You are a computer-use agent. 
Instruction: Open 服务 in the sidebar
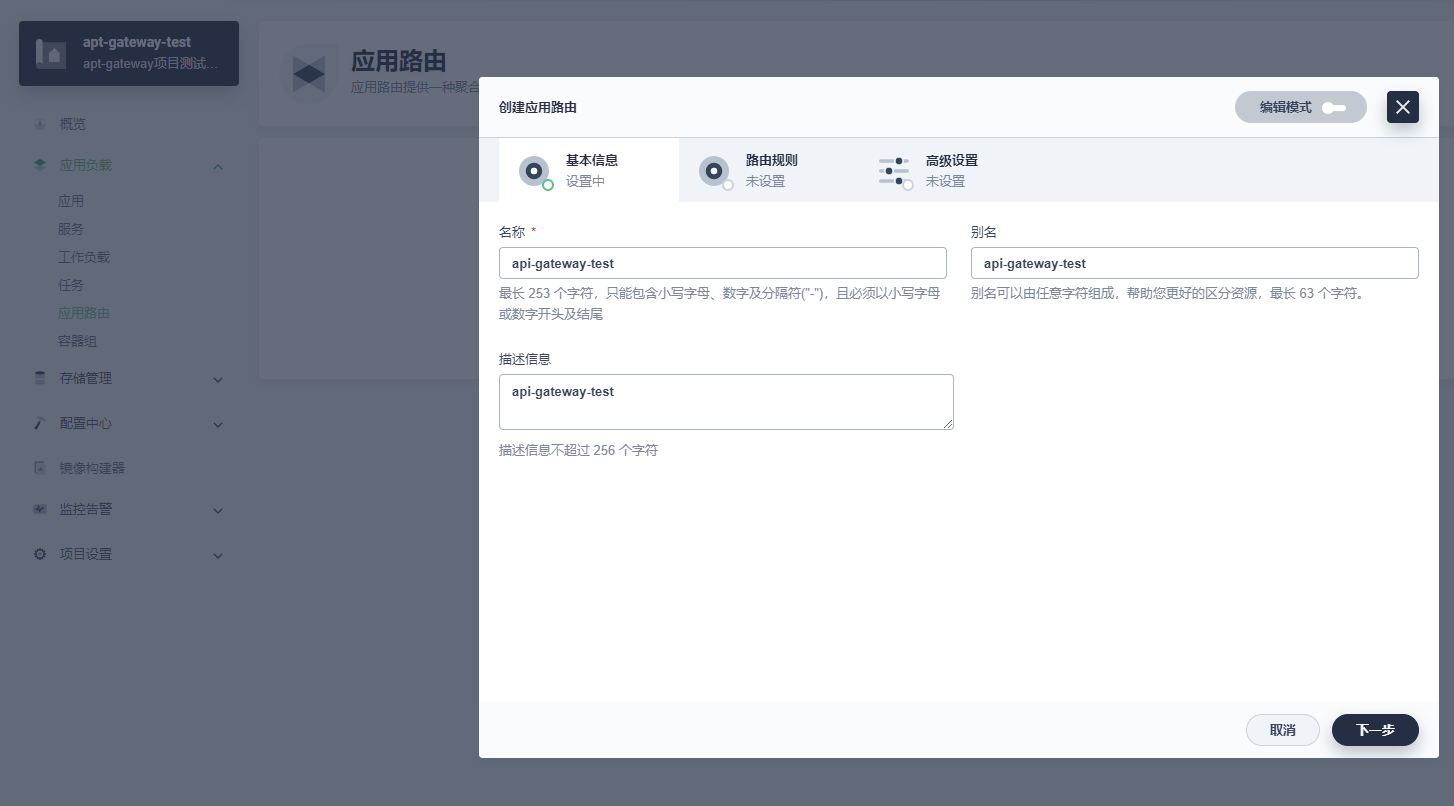(71, 229)
